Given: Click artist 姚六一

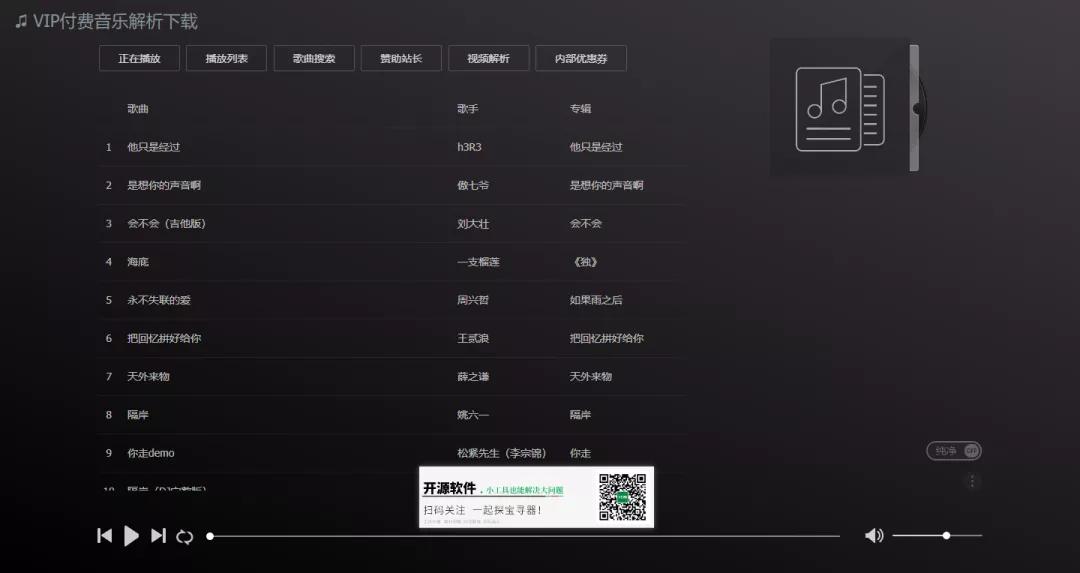Looking at the screenshot, I should click(473, 415).
